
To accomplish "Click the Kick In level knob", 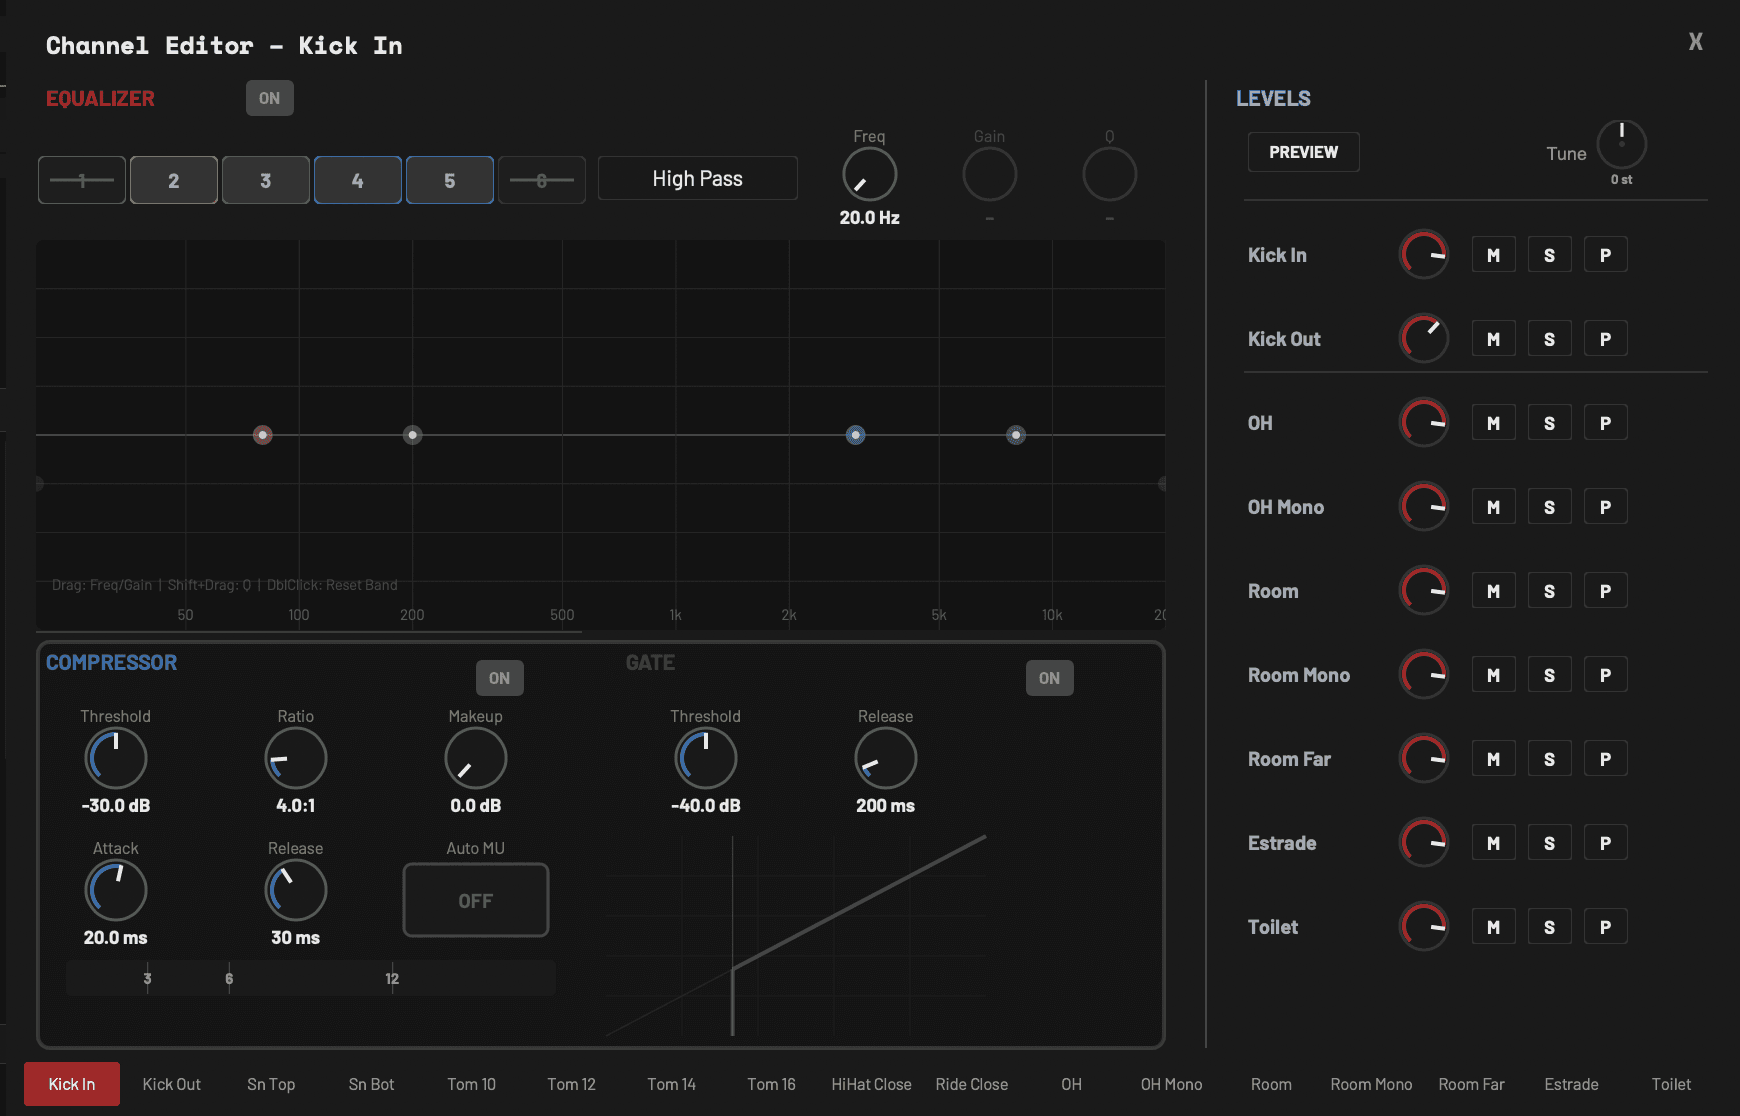I will click(1424, 255).
